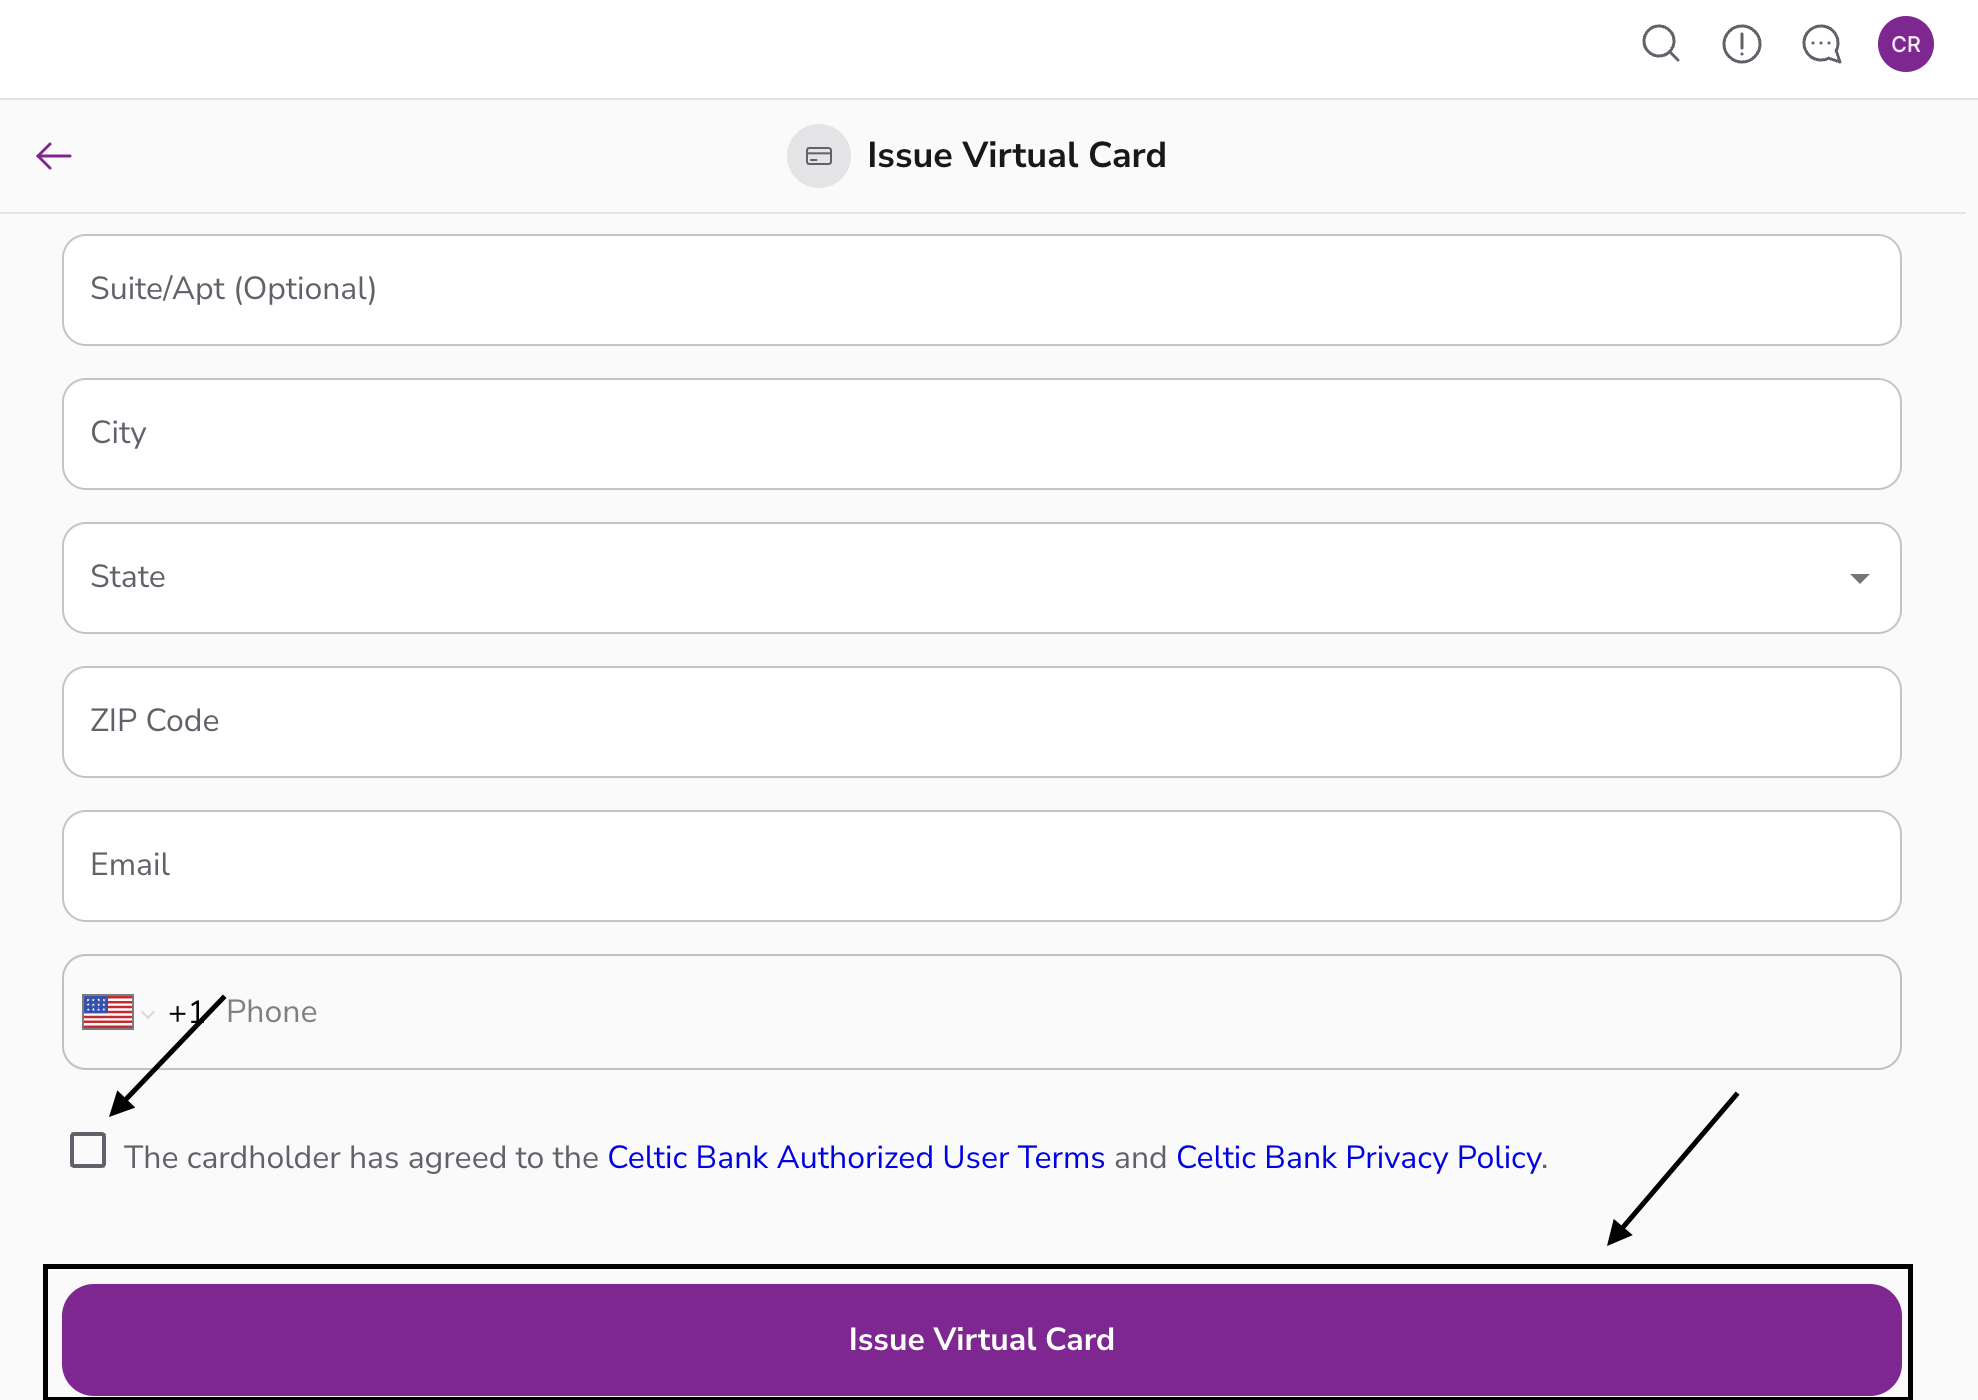This screenshot has height=1400, width=1978.
Task: Open the CR profile avatar
Action: [x=1905, y=44]
